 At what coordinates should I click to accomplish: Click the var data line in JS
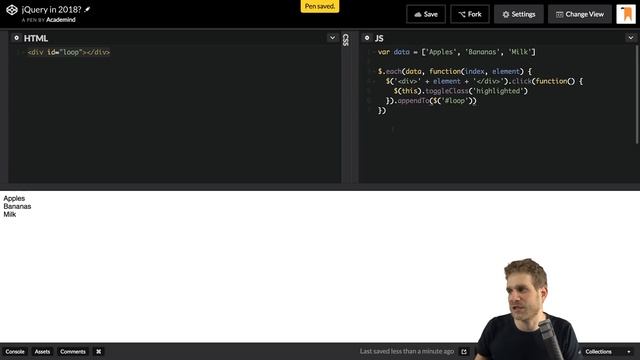click(x=456, y=52)
